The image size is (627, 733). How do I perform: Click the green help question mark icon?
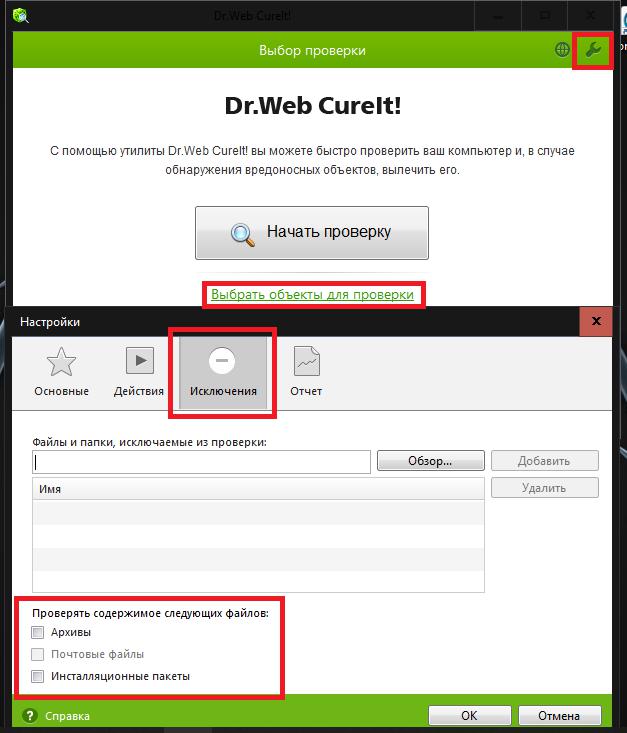(29, 716)
